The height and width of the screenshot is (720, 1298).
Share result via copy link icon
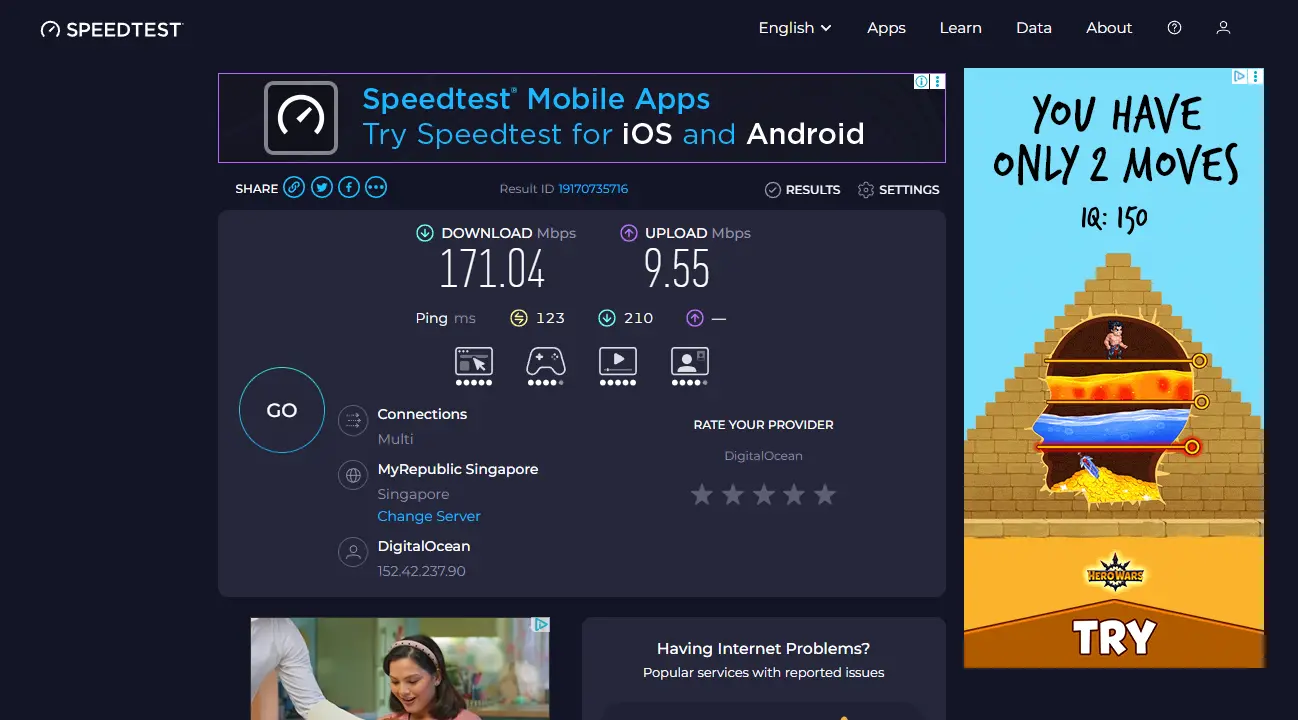pyautogui.click(x=294, y=187)
